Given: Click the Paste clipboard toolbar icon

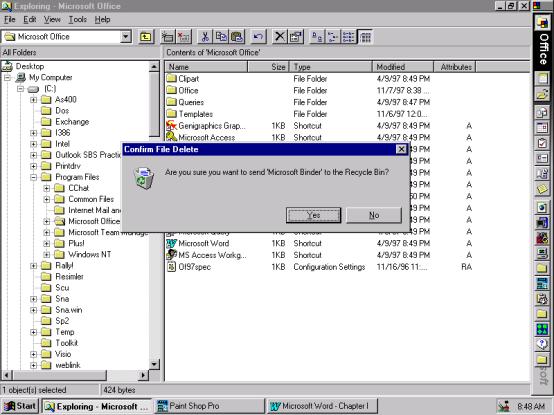Looking at the screenshot, I should tap(237, 37).
